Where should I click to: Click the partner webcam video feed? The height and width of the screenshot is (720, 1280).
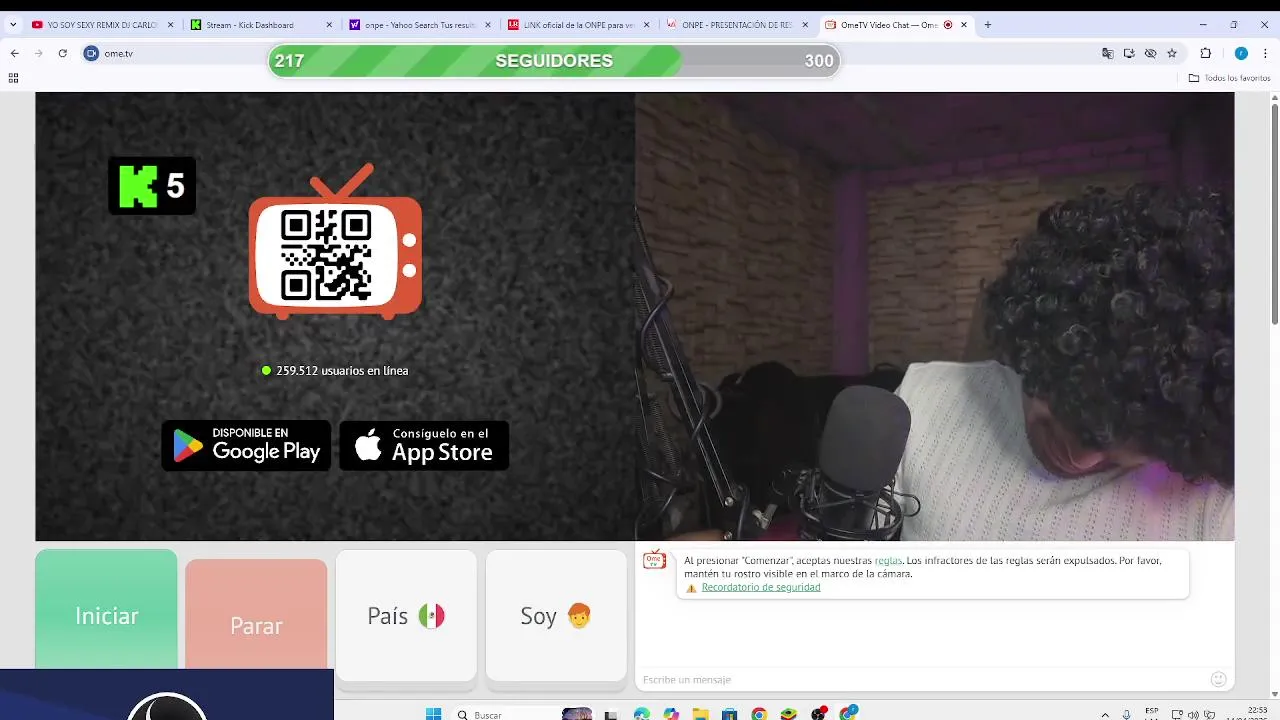(x=934, y=316)
